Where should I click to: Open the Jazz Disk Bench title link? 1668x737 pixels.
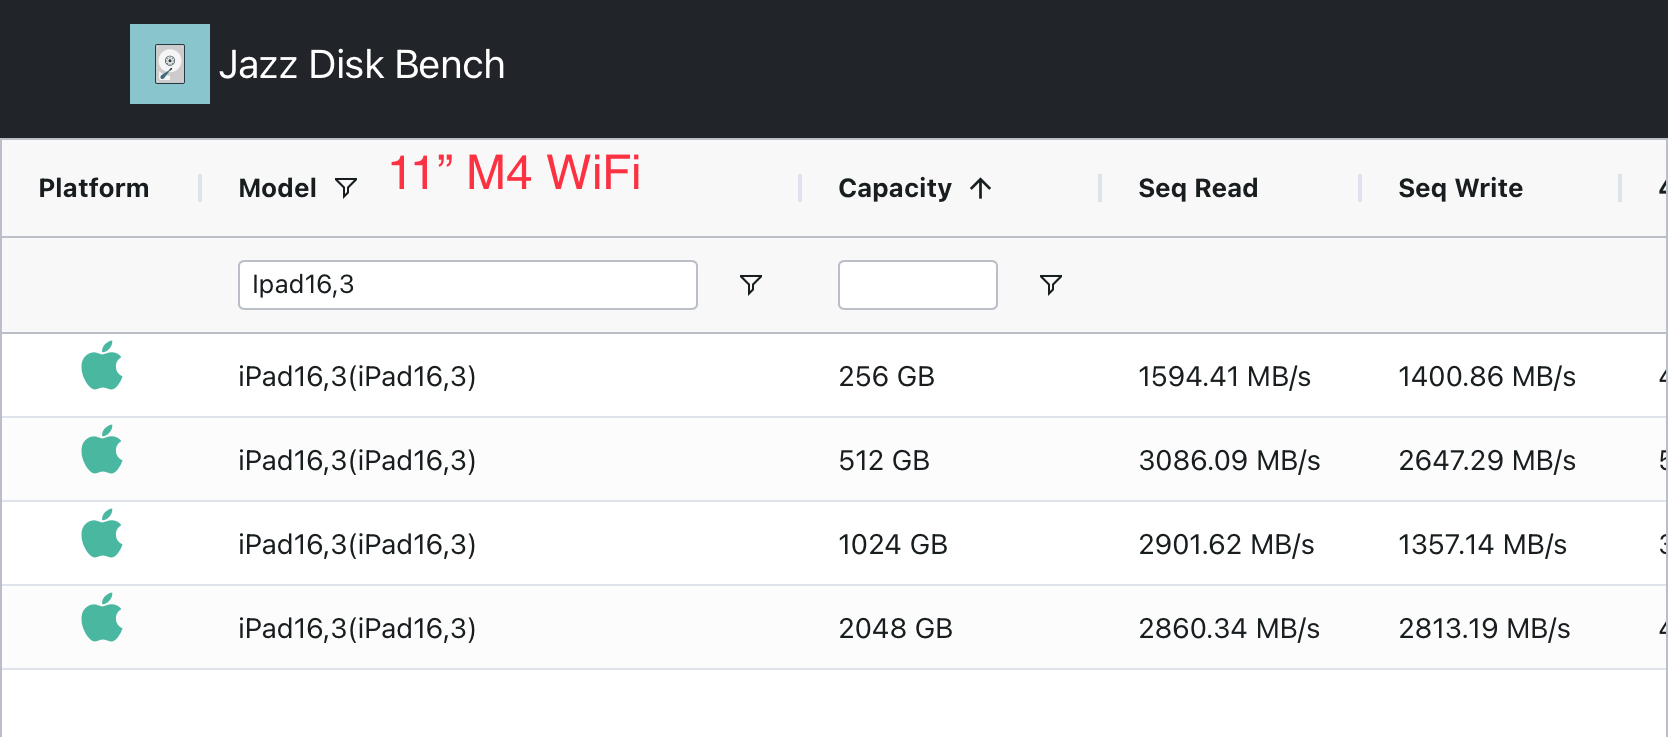pyautogui.click(x=362, y=65)
